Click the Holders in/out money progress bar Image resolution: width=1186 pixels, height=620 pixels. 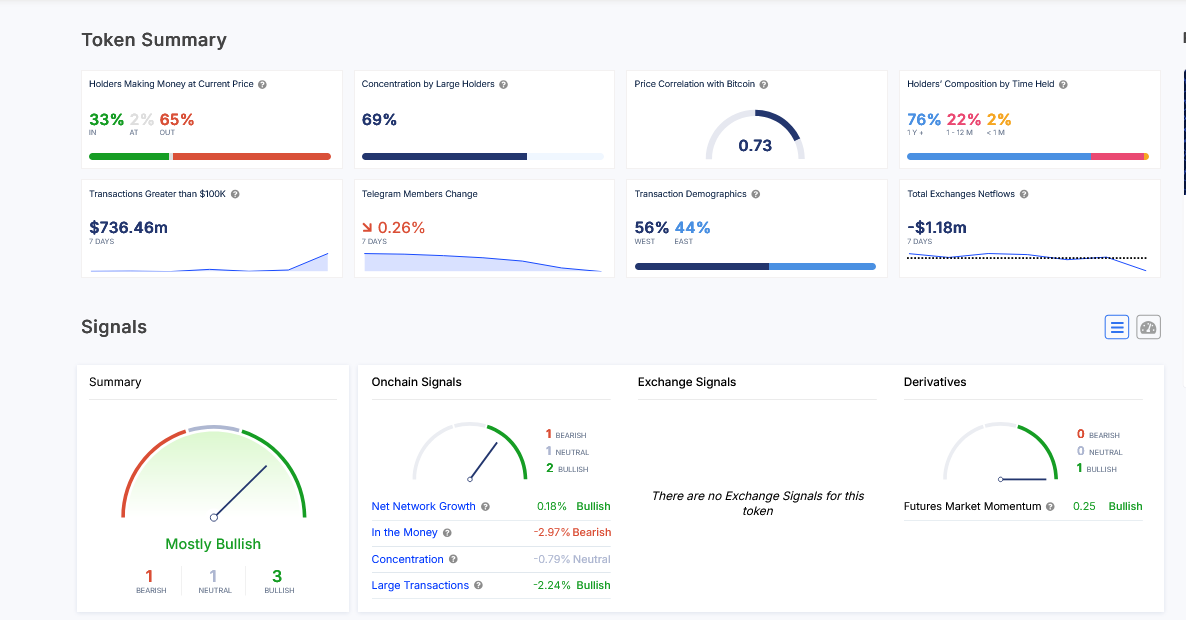click(x=210, y=156)
